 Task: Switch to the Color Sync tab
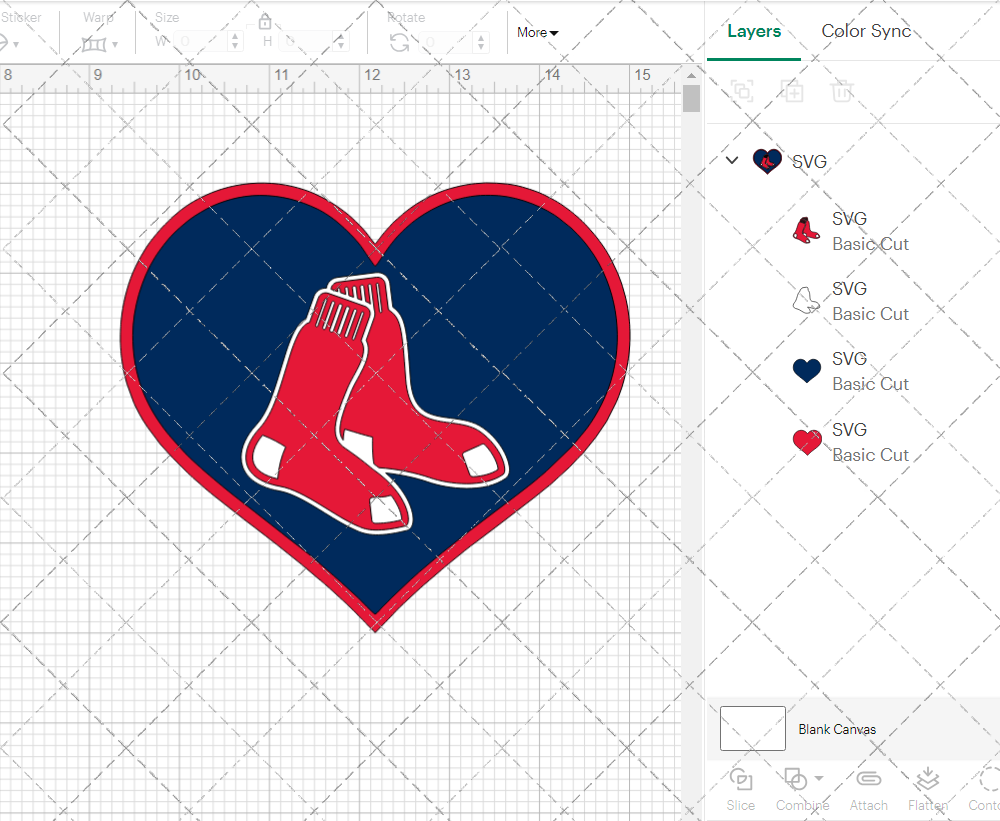pos(866,31)
